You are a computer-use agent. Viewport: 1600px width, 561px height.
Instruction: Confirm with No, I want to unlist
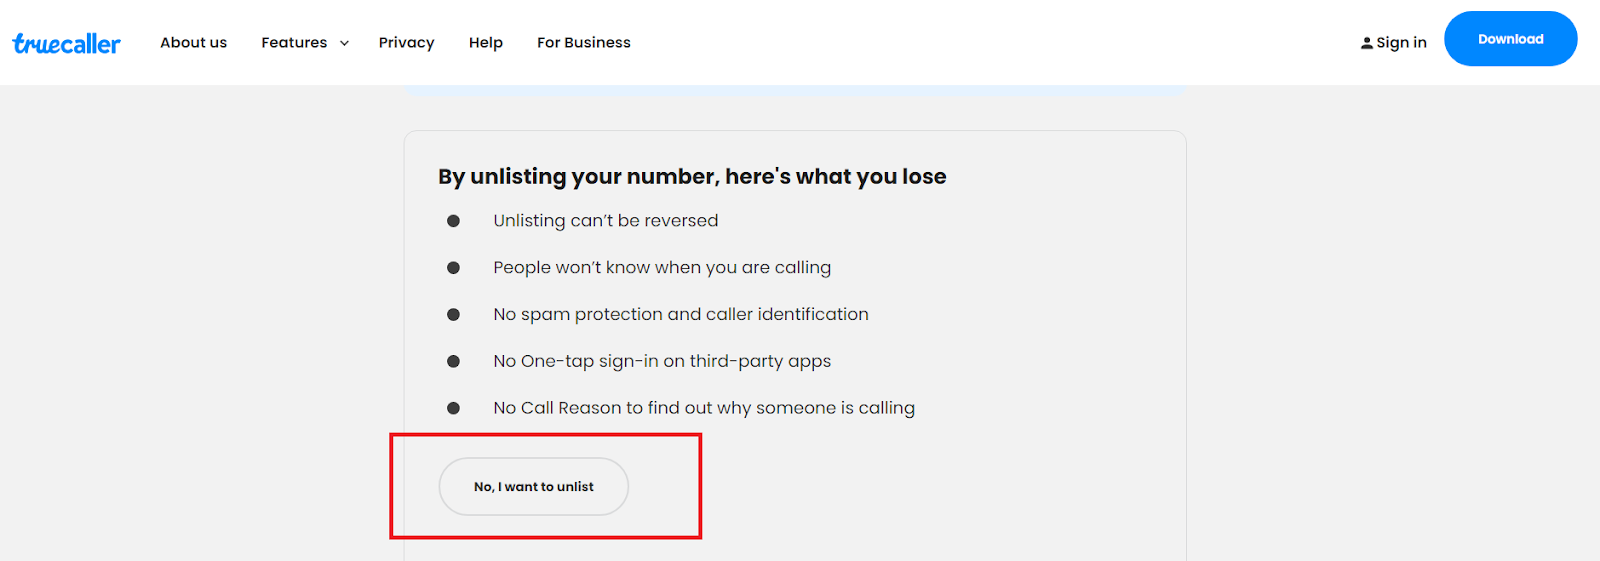tap(534, 487)
